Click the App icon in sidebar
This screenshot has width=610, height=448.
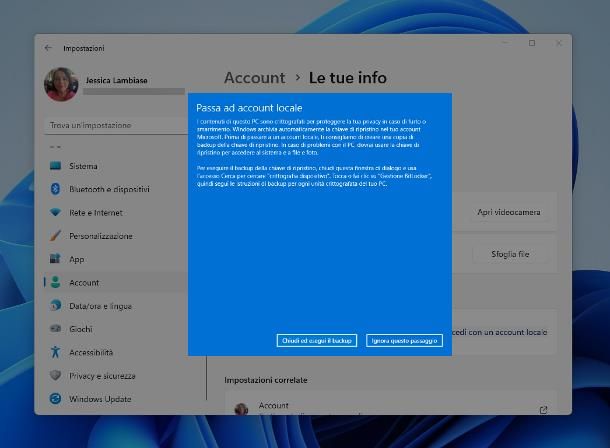pyautogui.click(x=55, y=259)
